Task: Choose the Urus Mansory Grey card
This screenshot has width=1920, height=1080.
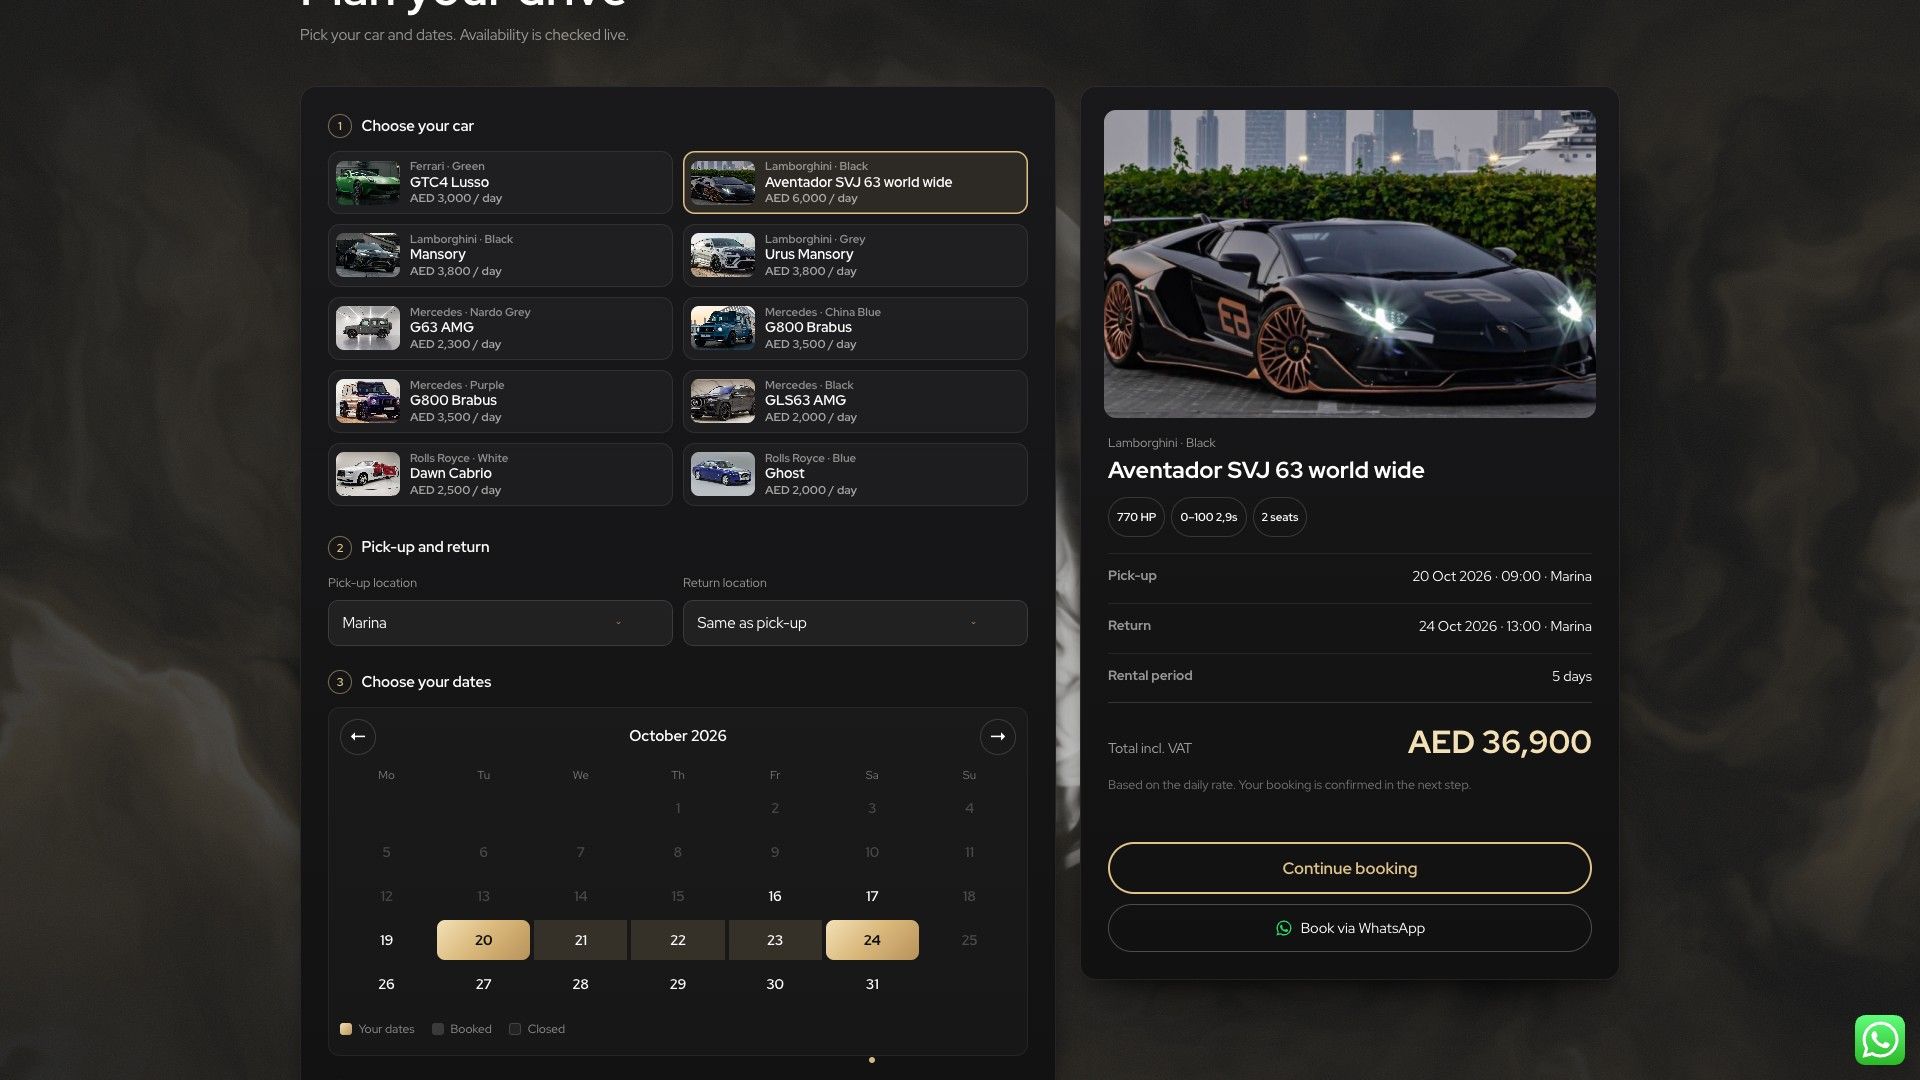Action: click(855, 255)
